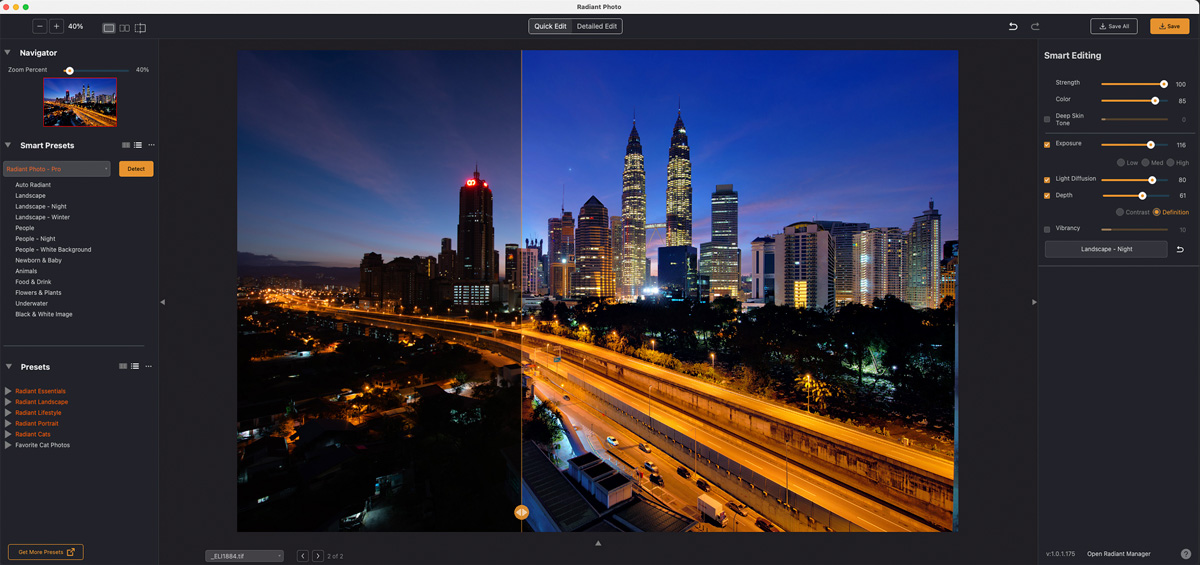Open the _ELI1884.tif file dropdown
Screen dimensions: 1200x565
pos(245,556)
